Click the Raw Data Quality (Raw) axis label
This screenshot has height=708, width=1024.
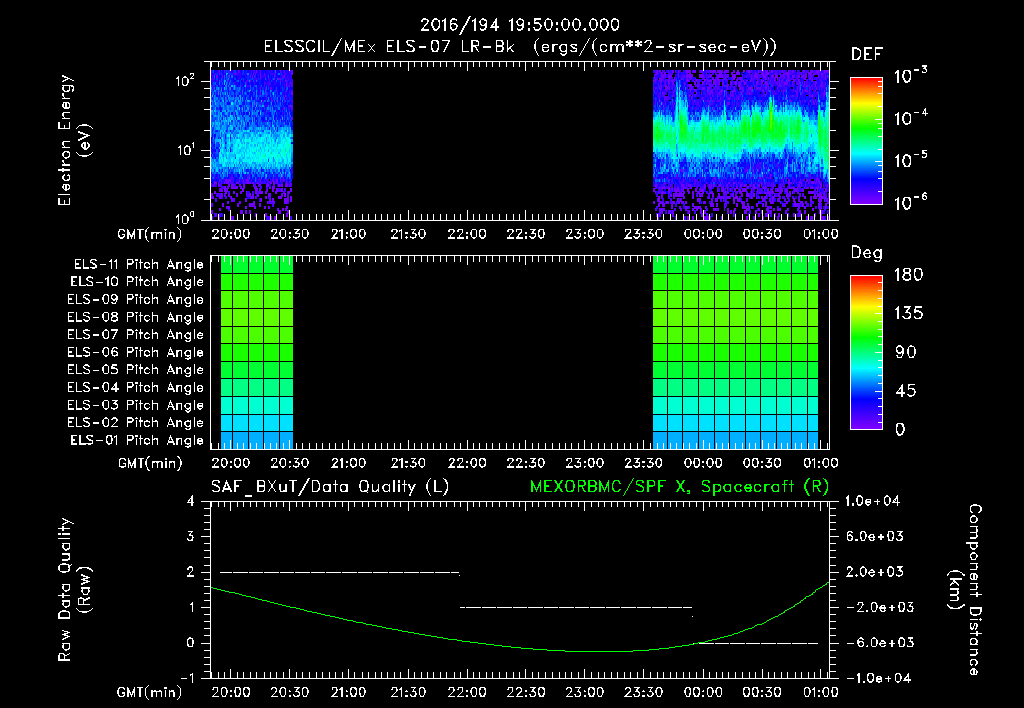click(x=74, y=590)
